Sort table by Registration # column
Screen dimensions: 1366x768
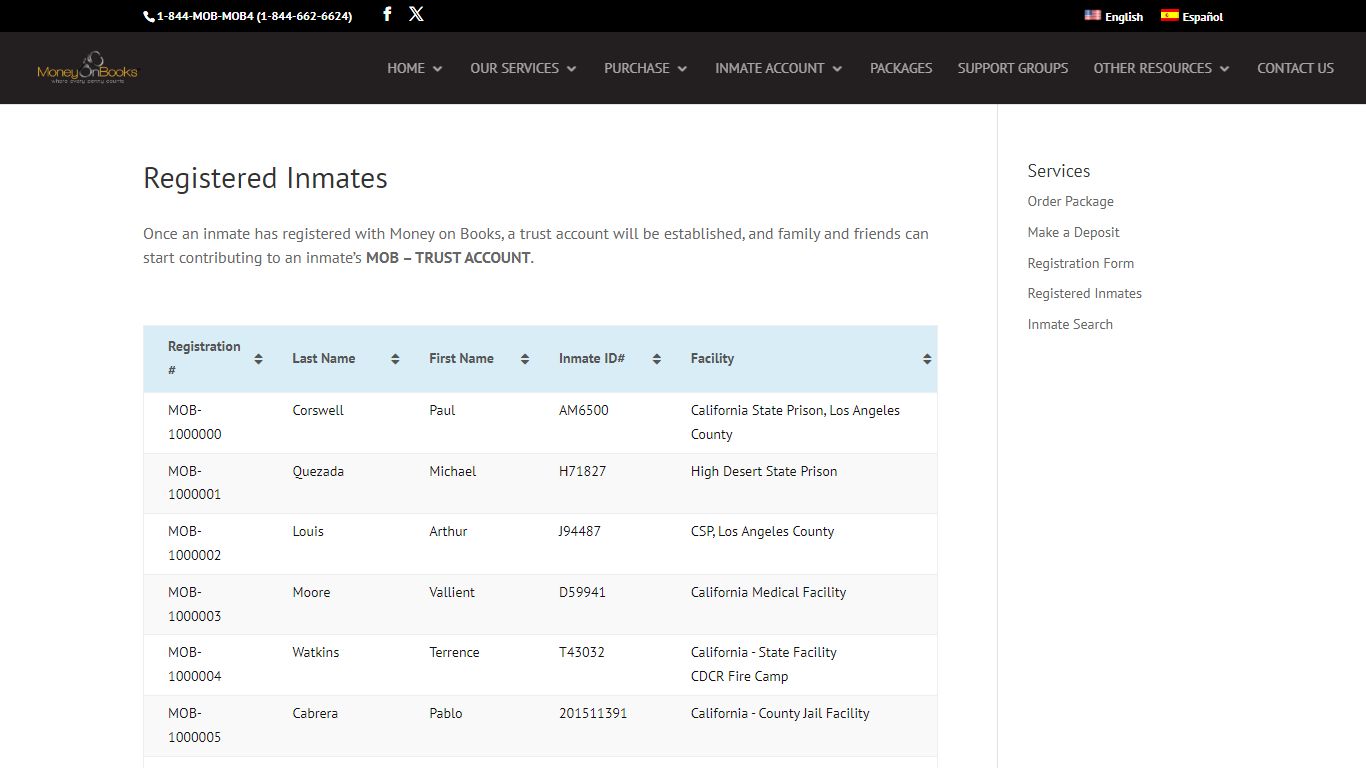tap(258, 359)
